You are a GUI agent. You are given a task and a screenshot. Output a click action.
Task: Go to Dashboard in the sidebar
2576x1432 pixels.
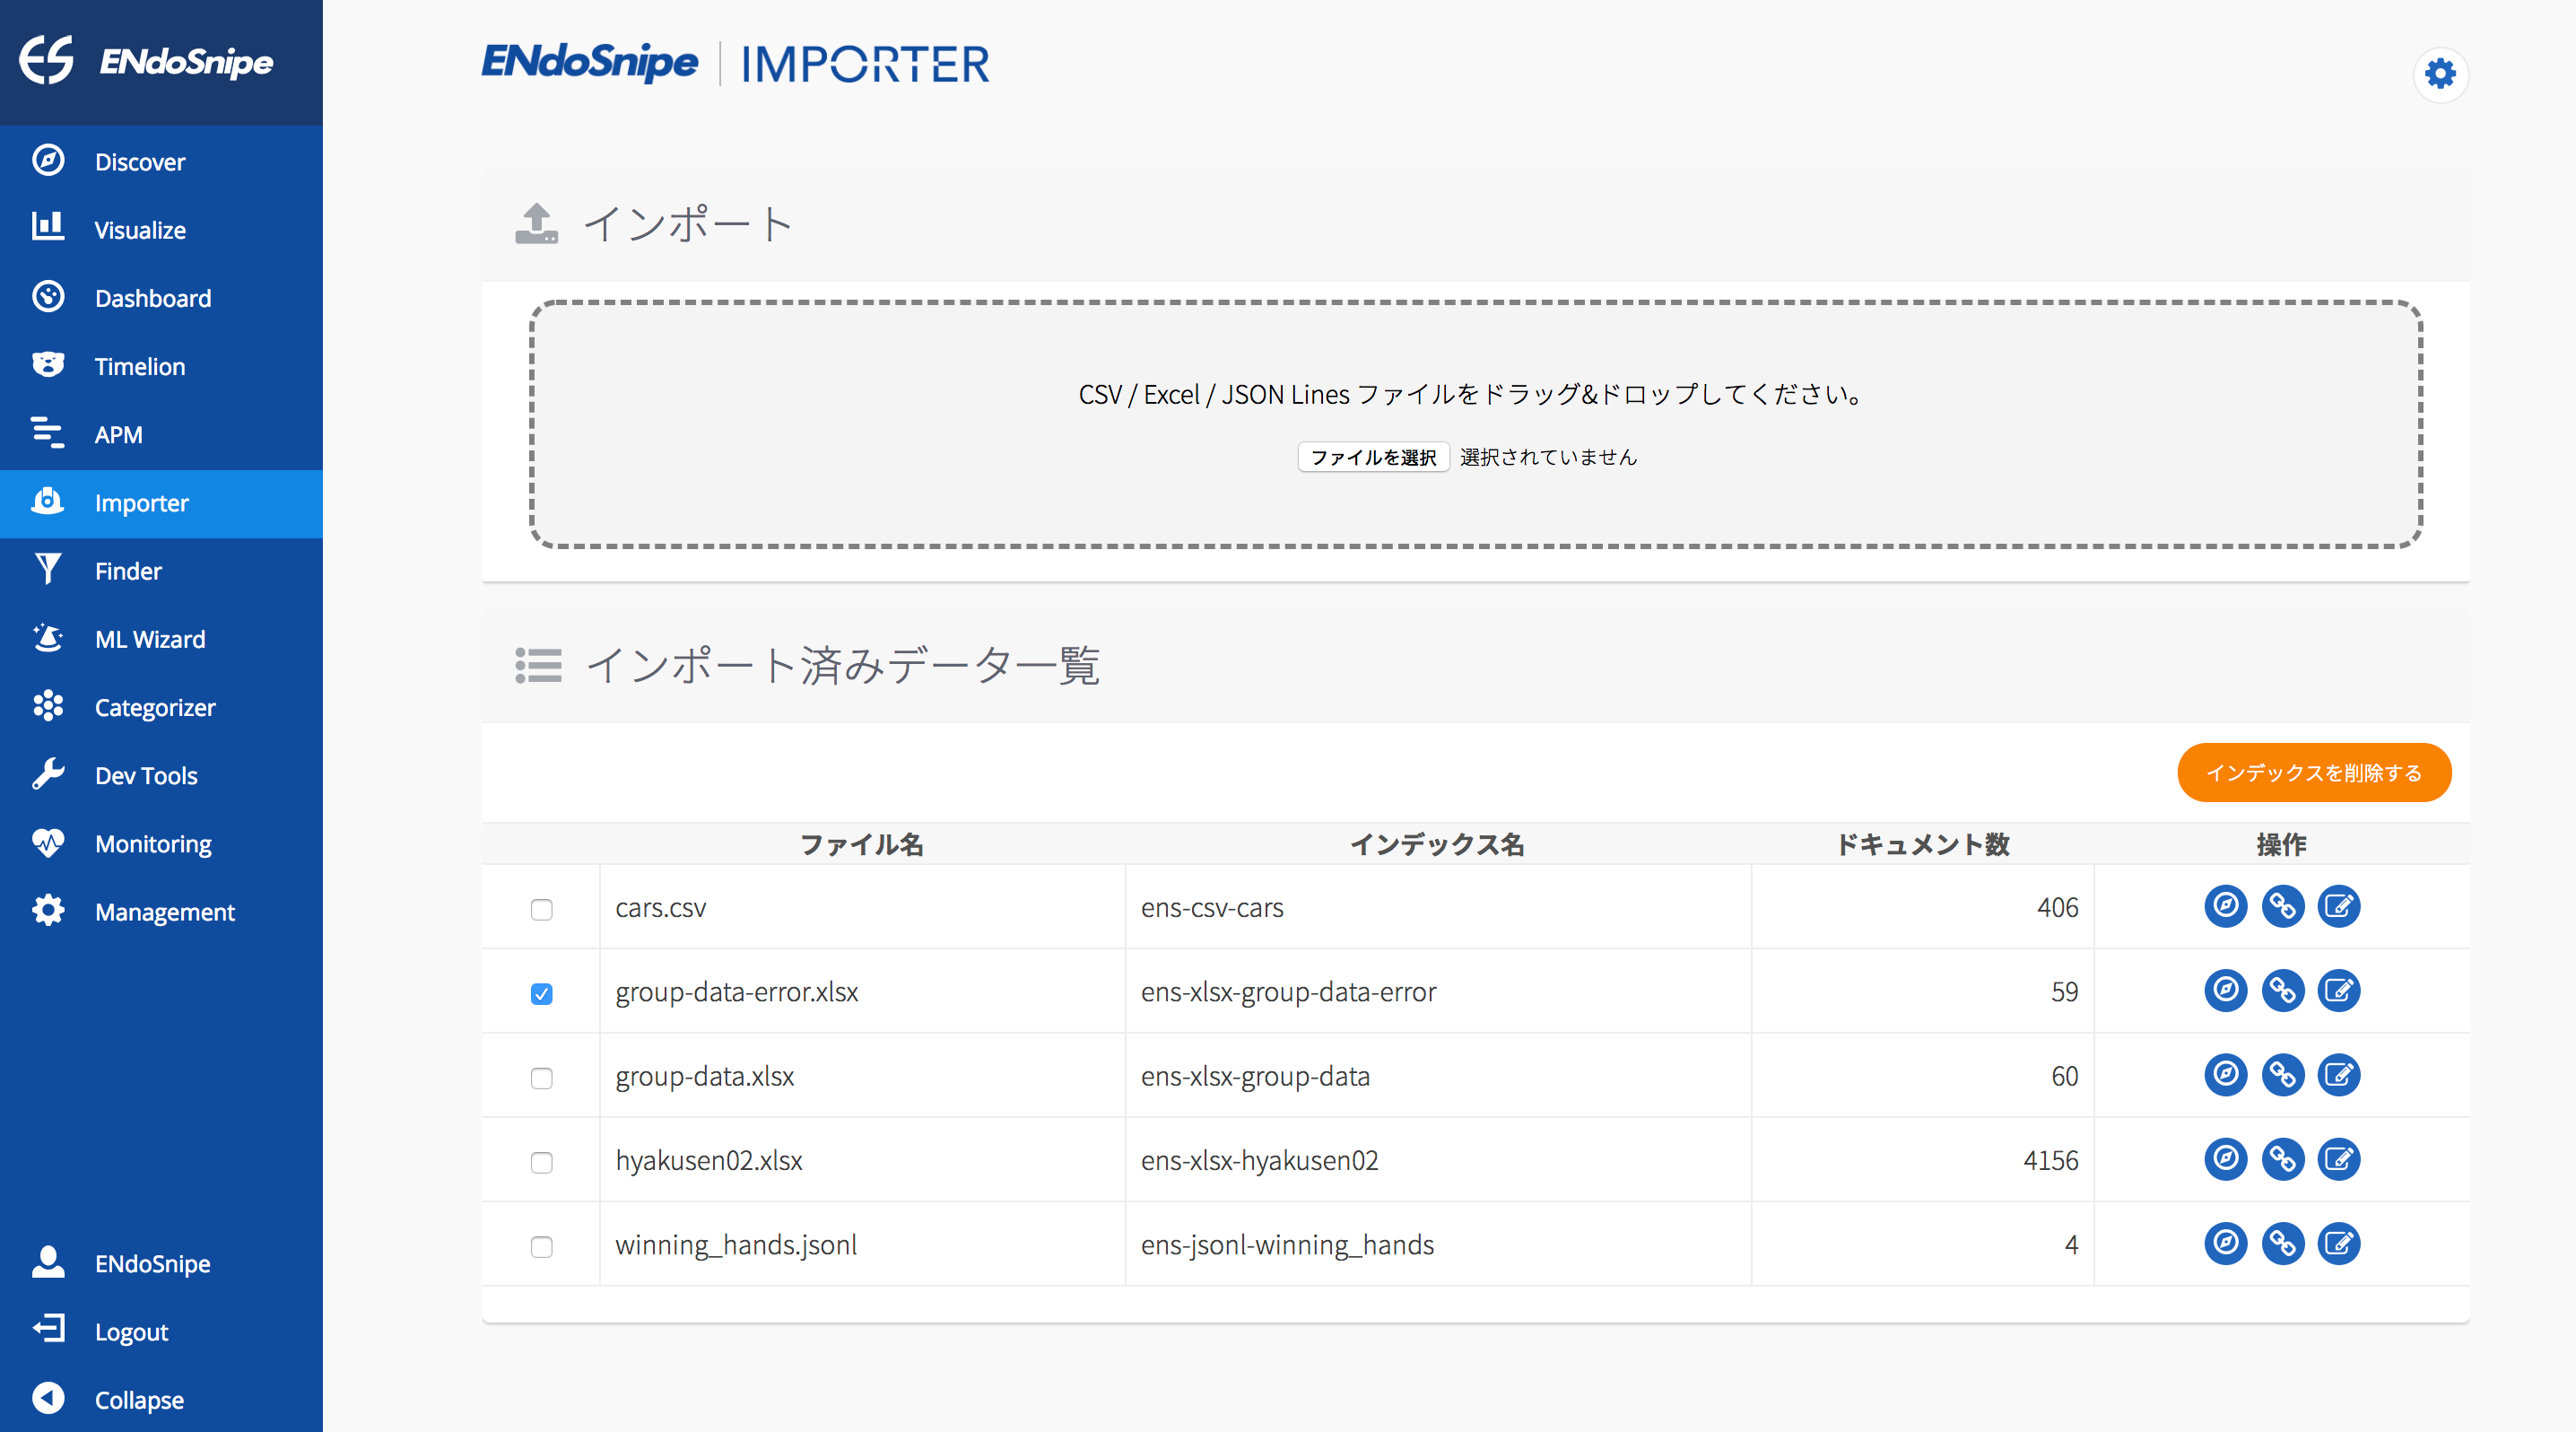tap(161, 297)
